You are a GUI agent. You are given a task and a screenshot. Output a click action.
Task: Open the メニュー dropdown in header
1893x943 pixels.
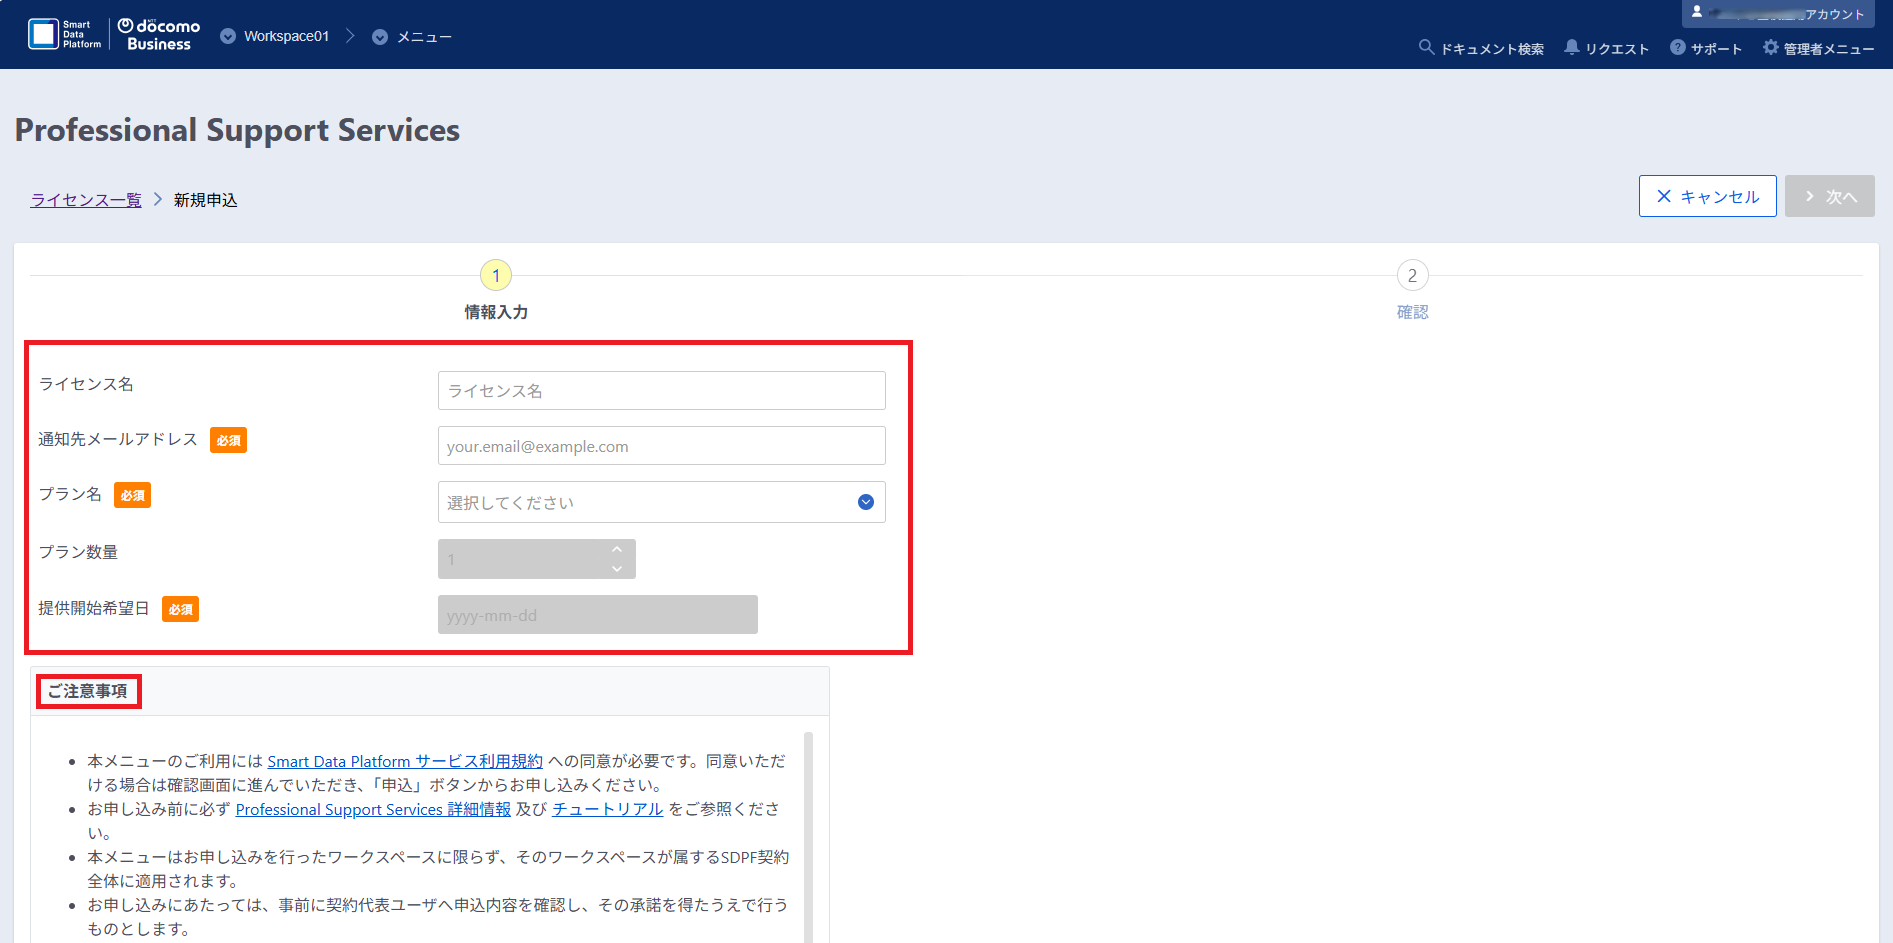click(x=380, y=37)
